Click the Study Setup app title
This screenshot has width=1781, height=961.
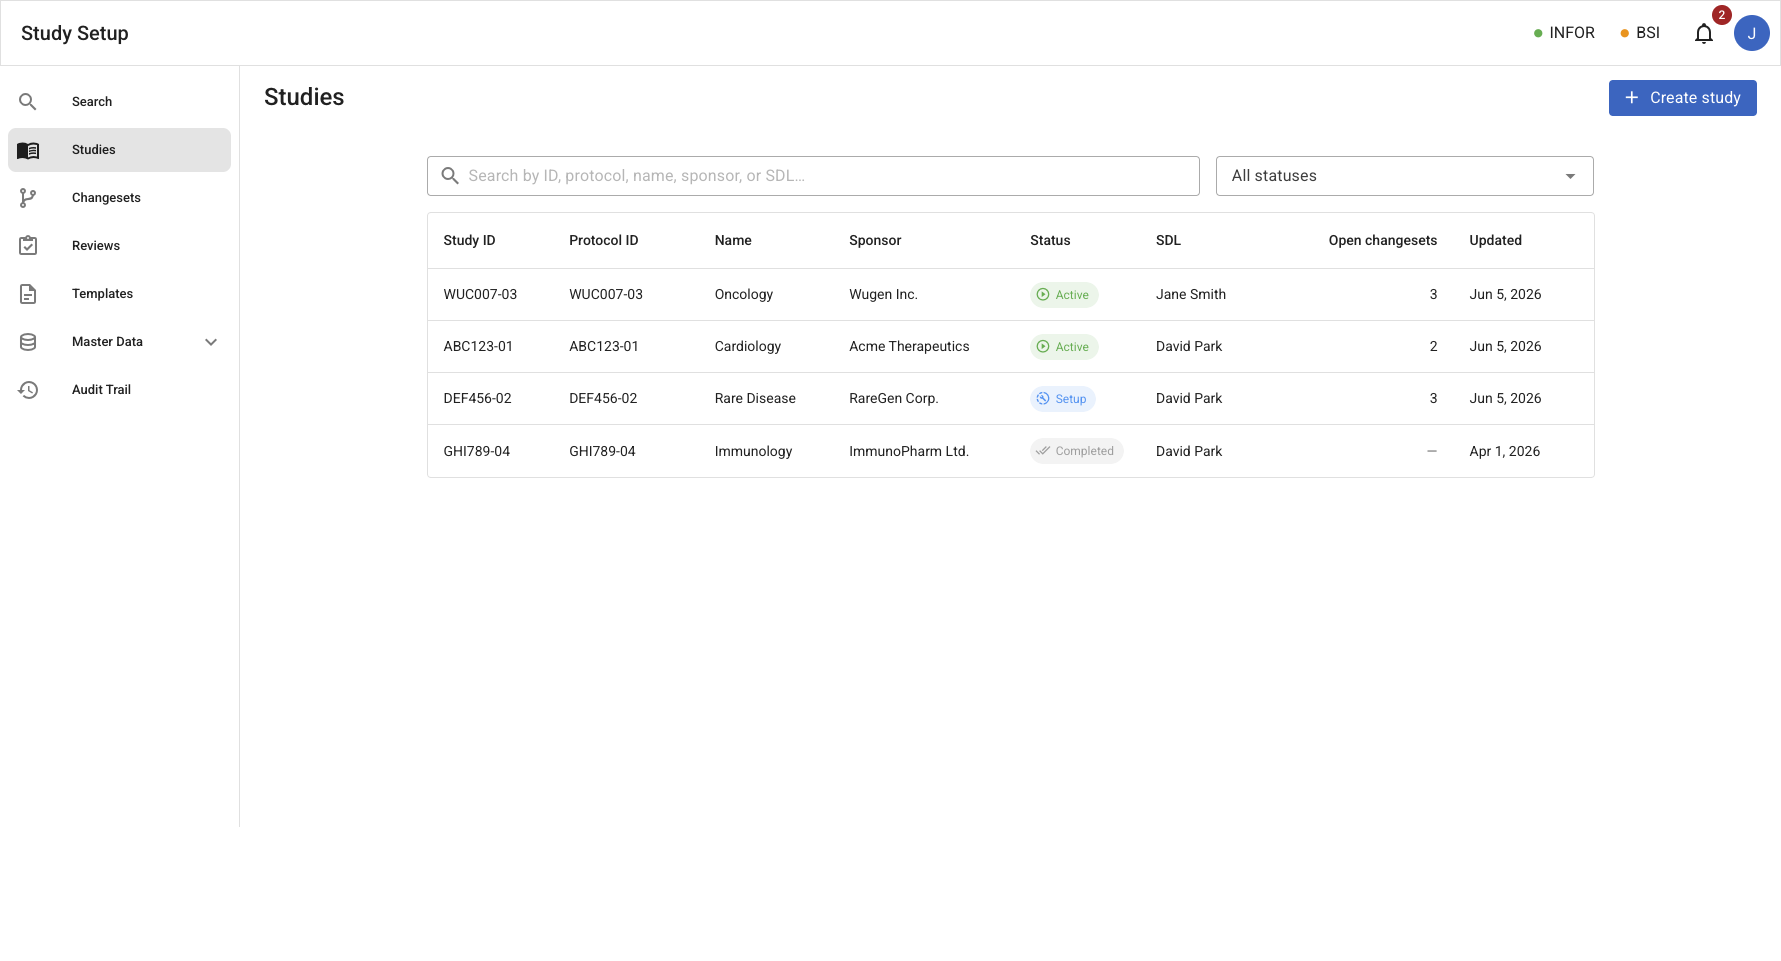pos(75,33)
